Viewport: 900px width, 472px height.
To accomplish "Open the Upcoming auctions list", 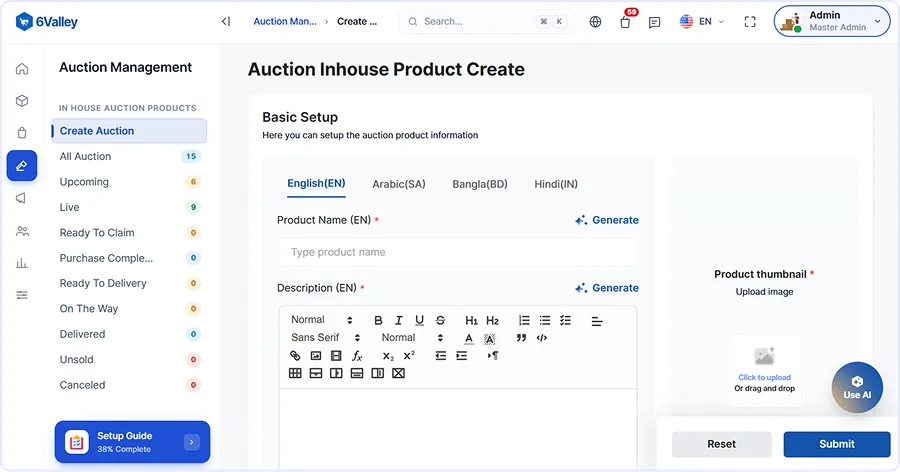I will click(x=129, y=182).
